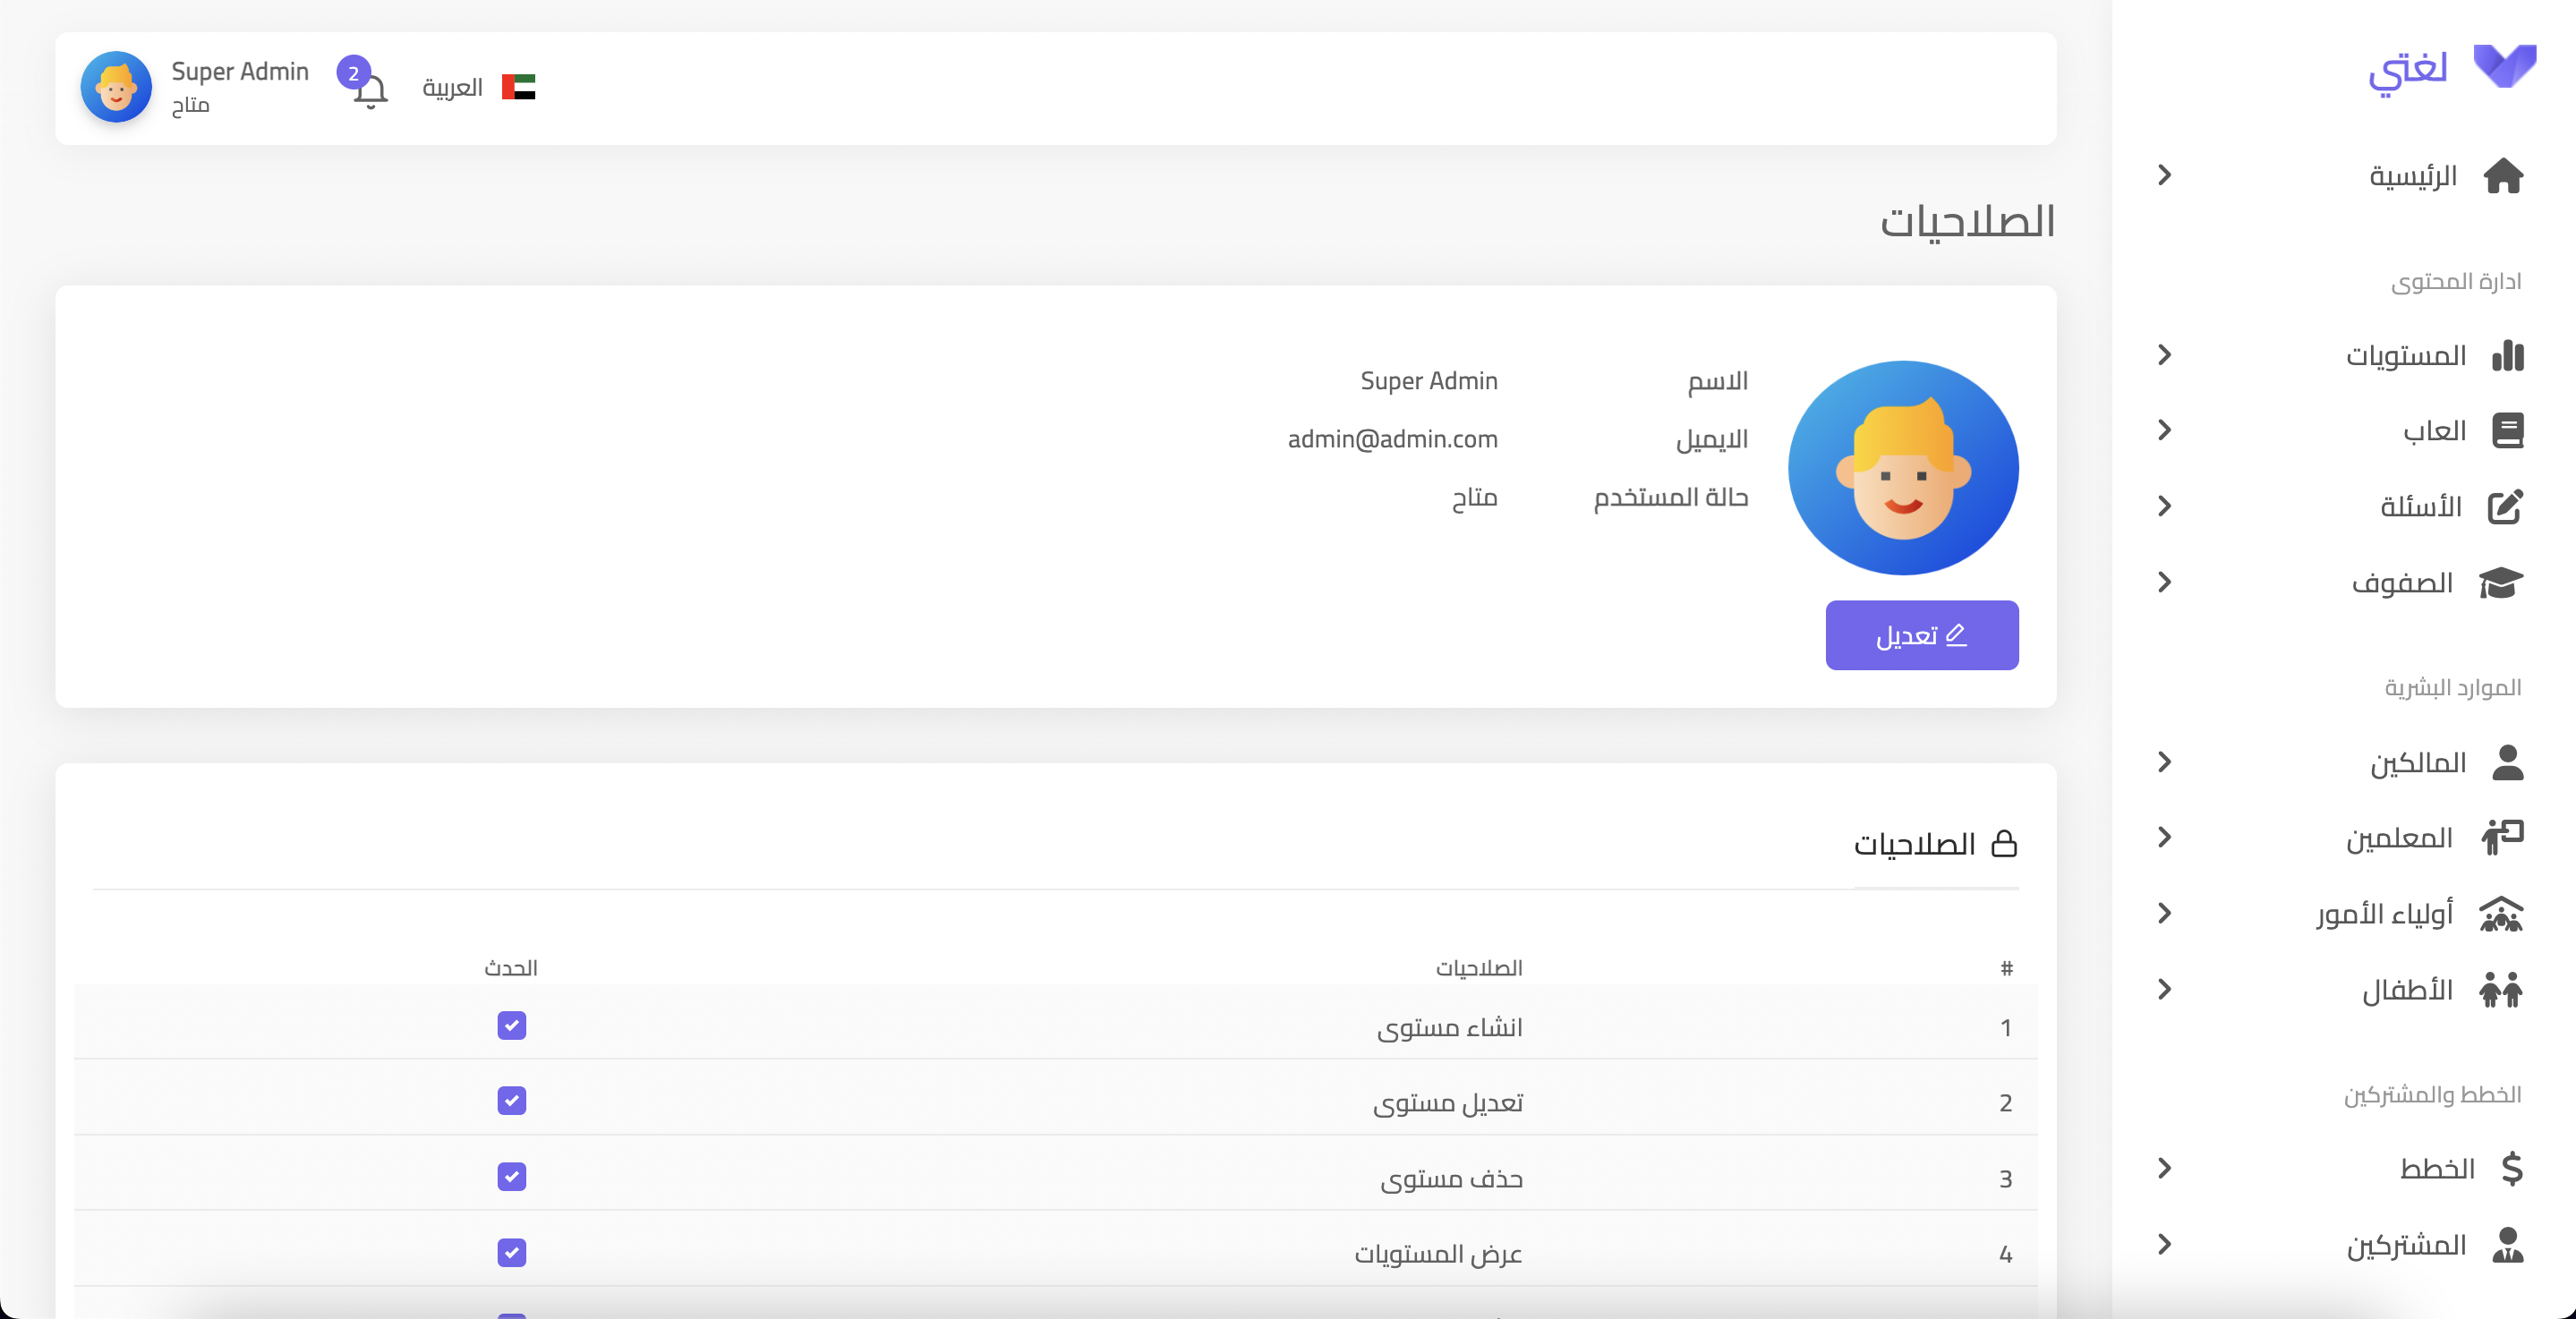The width and height of the screenshot is (2576, 1319).
Task: Open the العربية language dropdown
Action: (x=477, y=88)
